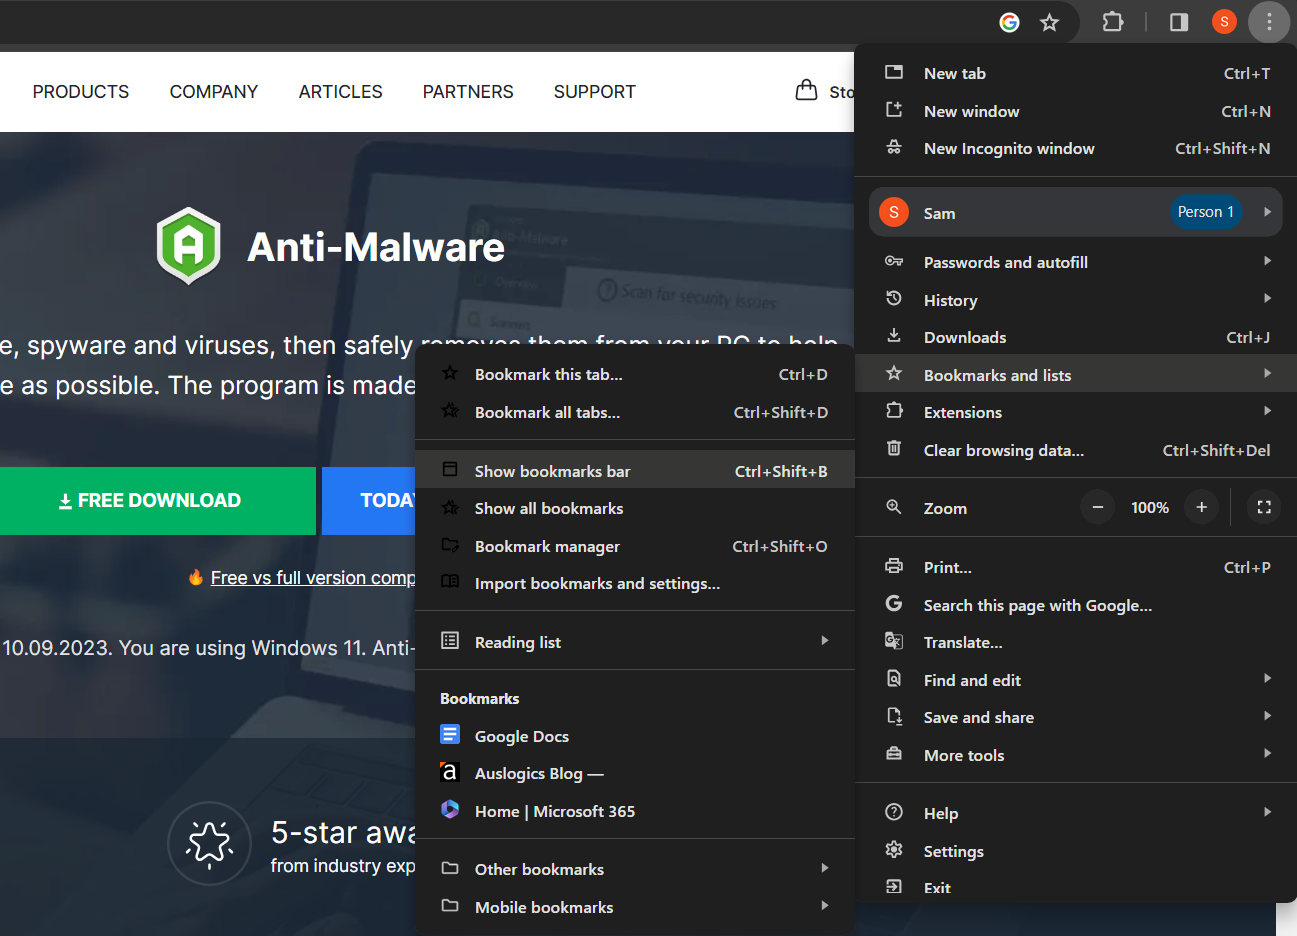Click the bookmark star icon in toolbar
The width and height of the screenshot is (1297, 936).
(1049, 22)
